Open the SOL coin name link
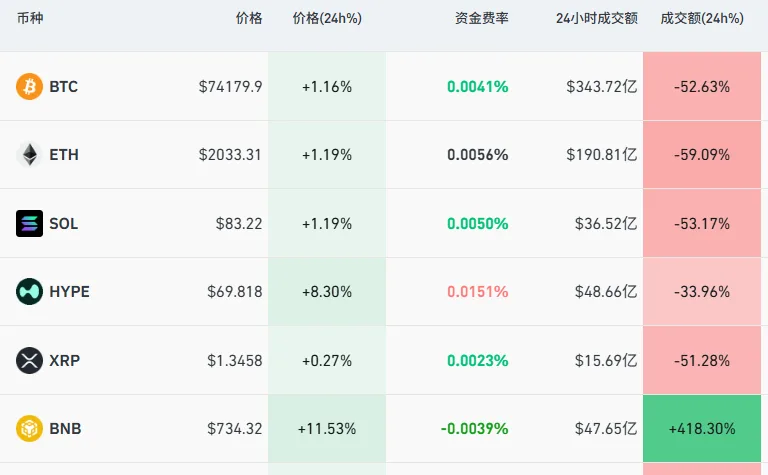Image resolution: width=768 pixels, height=475 pixels. (x=64, y=224)
